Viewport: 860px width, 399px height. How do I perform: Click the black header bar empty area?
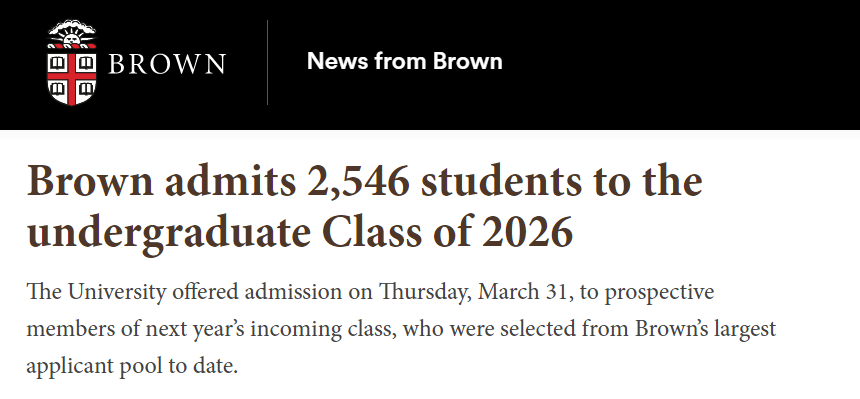[680, 63]
